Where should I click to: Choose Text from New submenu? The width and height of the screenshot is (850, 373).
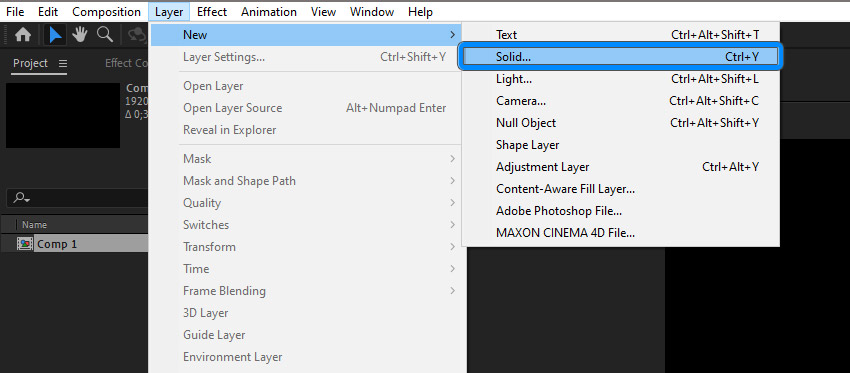[621, 35]
